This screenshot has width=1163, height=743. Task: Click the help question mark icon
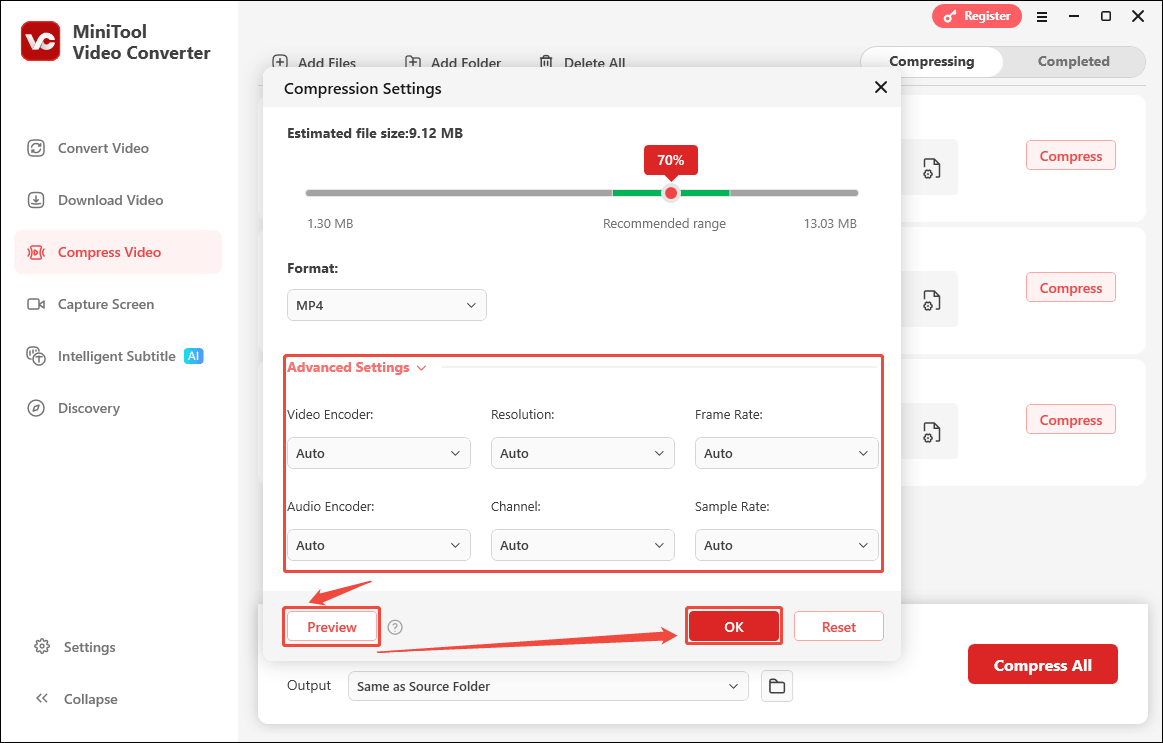pyautogui.click(x=394, y=627)
